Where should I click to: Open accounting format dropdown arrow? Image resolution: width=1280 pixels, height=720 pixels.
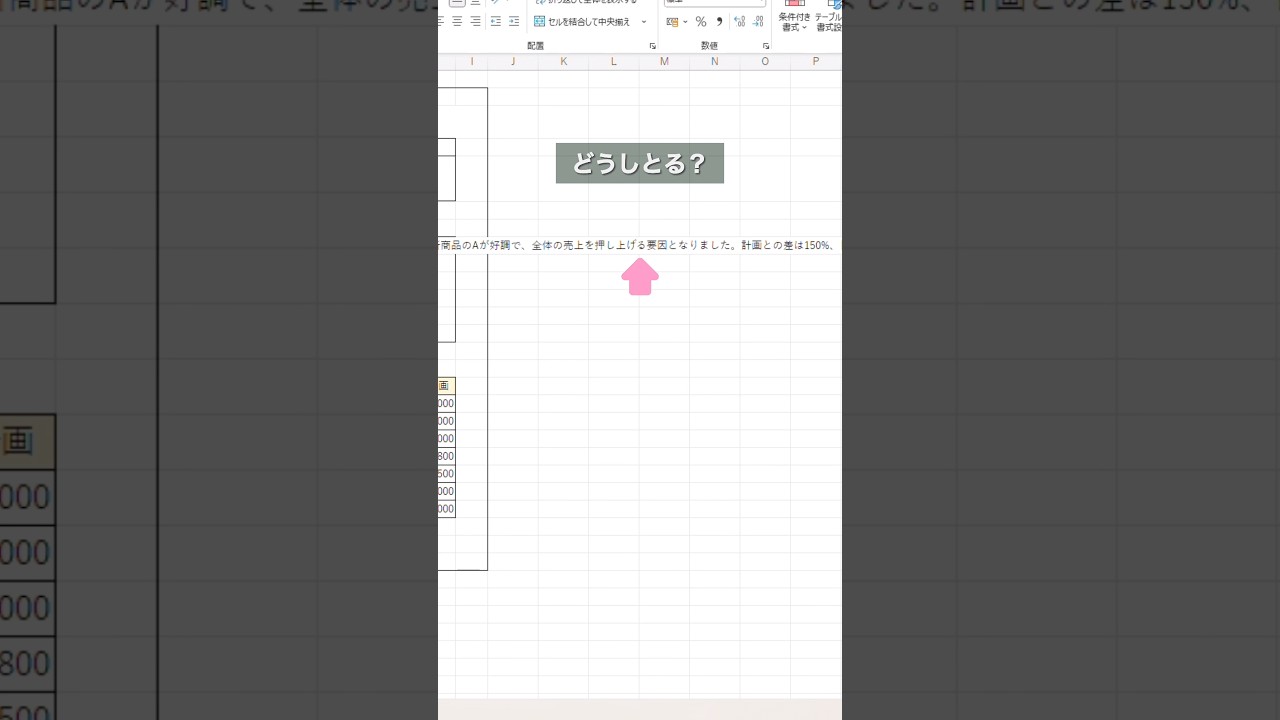[685, 21]
